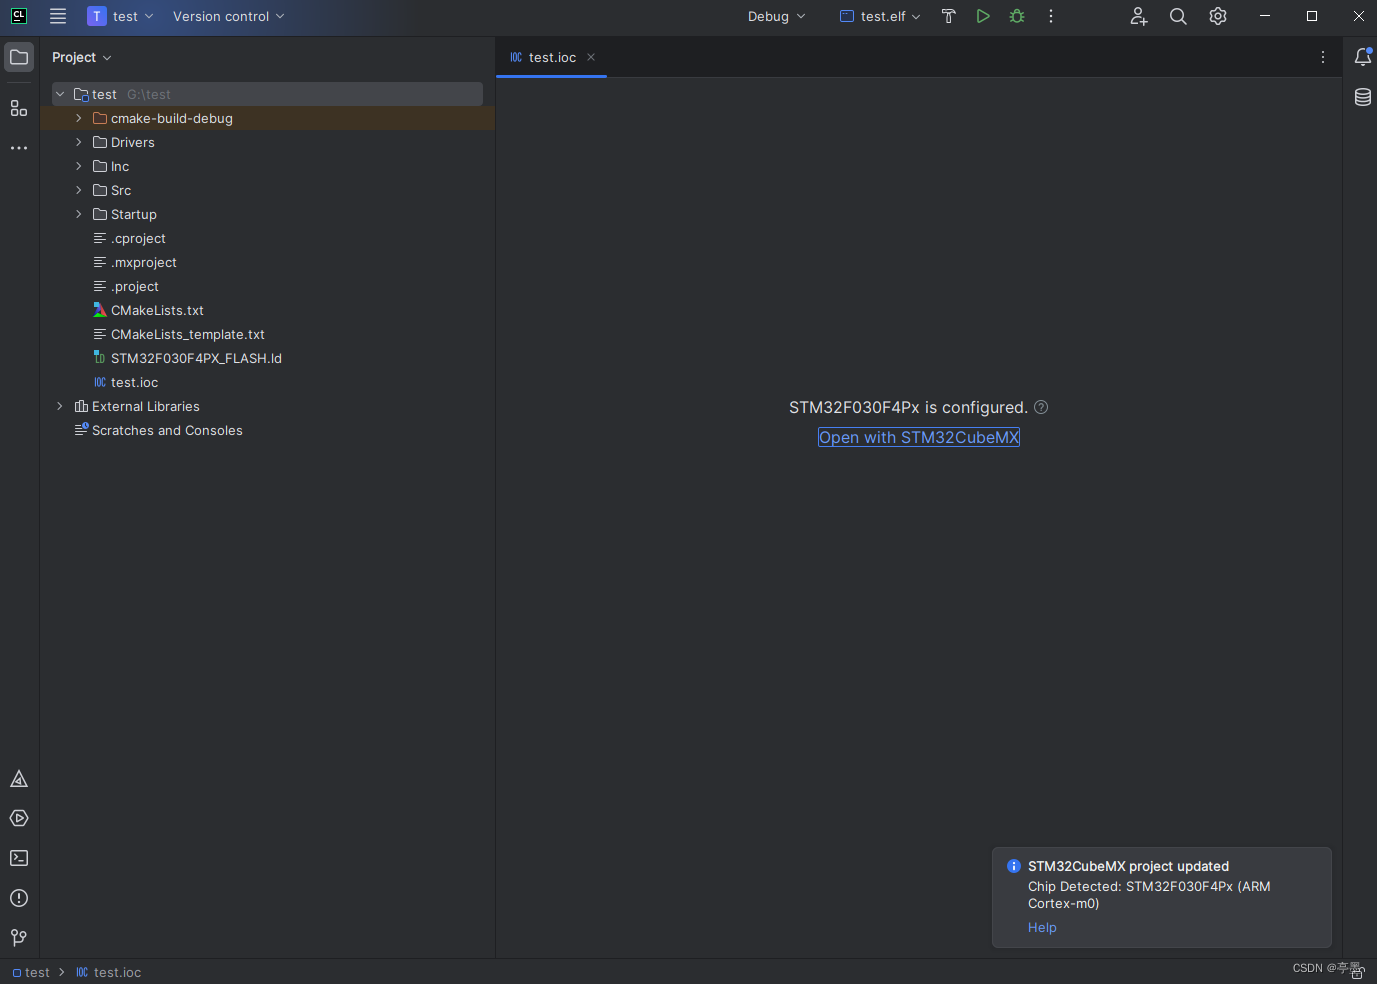Image resolution: width=1377 pixels, height=984 pixels.
Task: Show more tool windows ellipsis
Action: [19, 147]
